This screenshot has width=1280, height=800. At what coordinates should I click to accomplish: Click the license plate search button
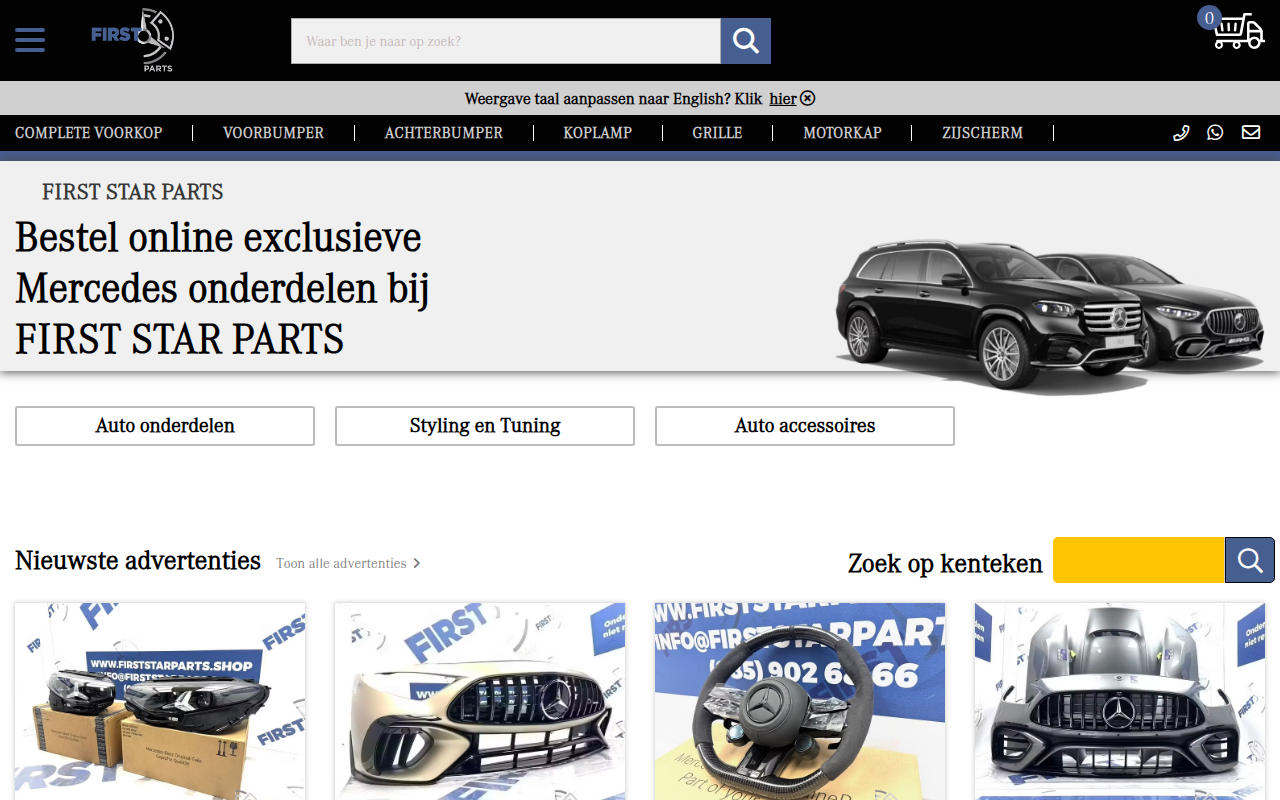[1250, 560]
